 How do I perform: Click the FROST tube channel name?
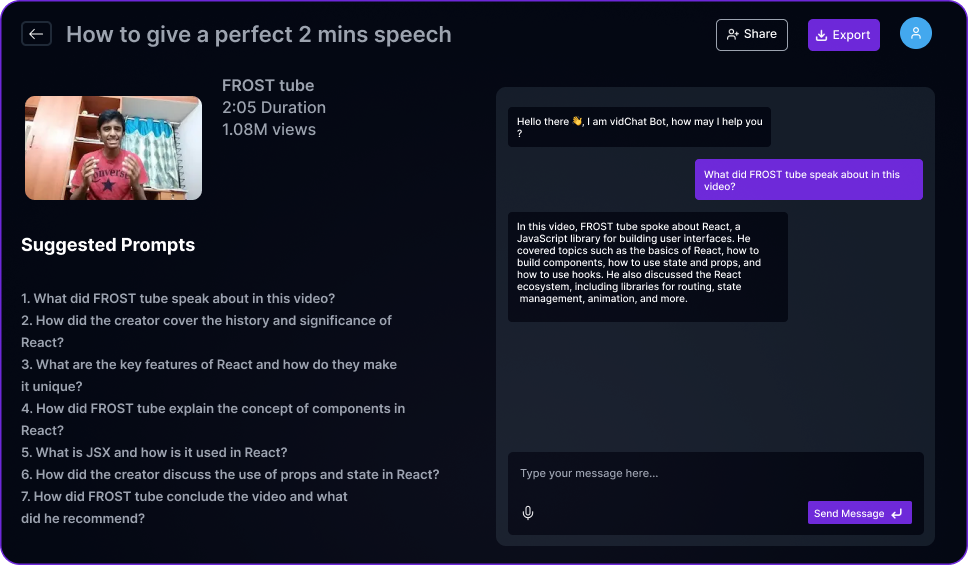pyautogui.click(x=268, y=85)
